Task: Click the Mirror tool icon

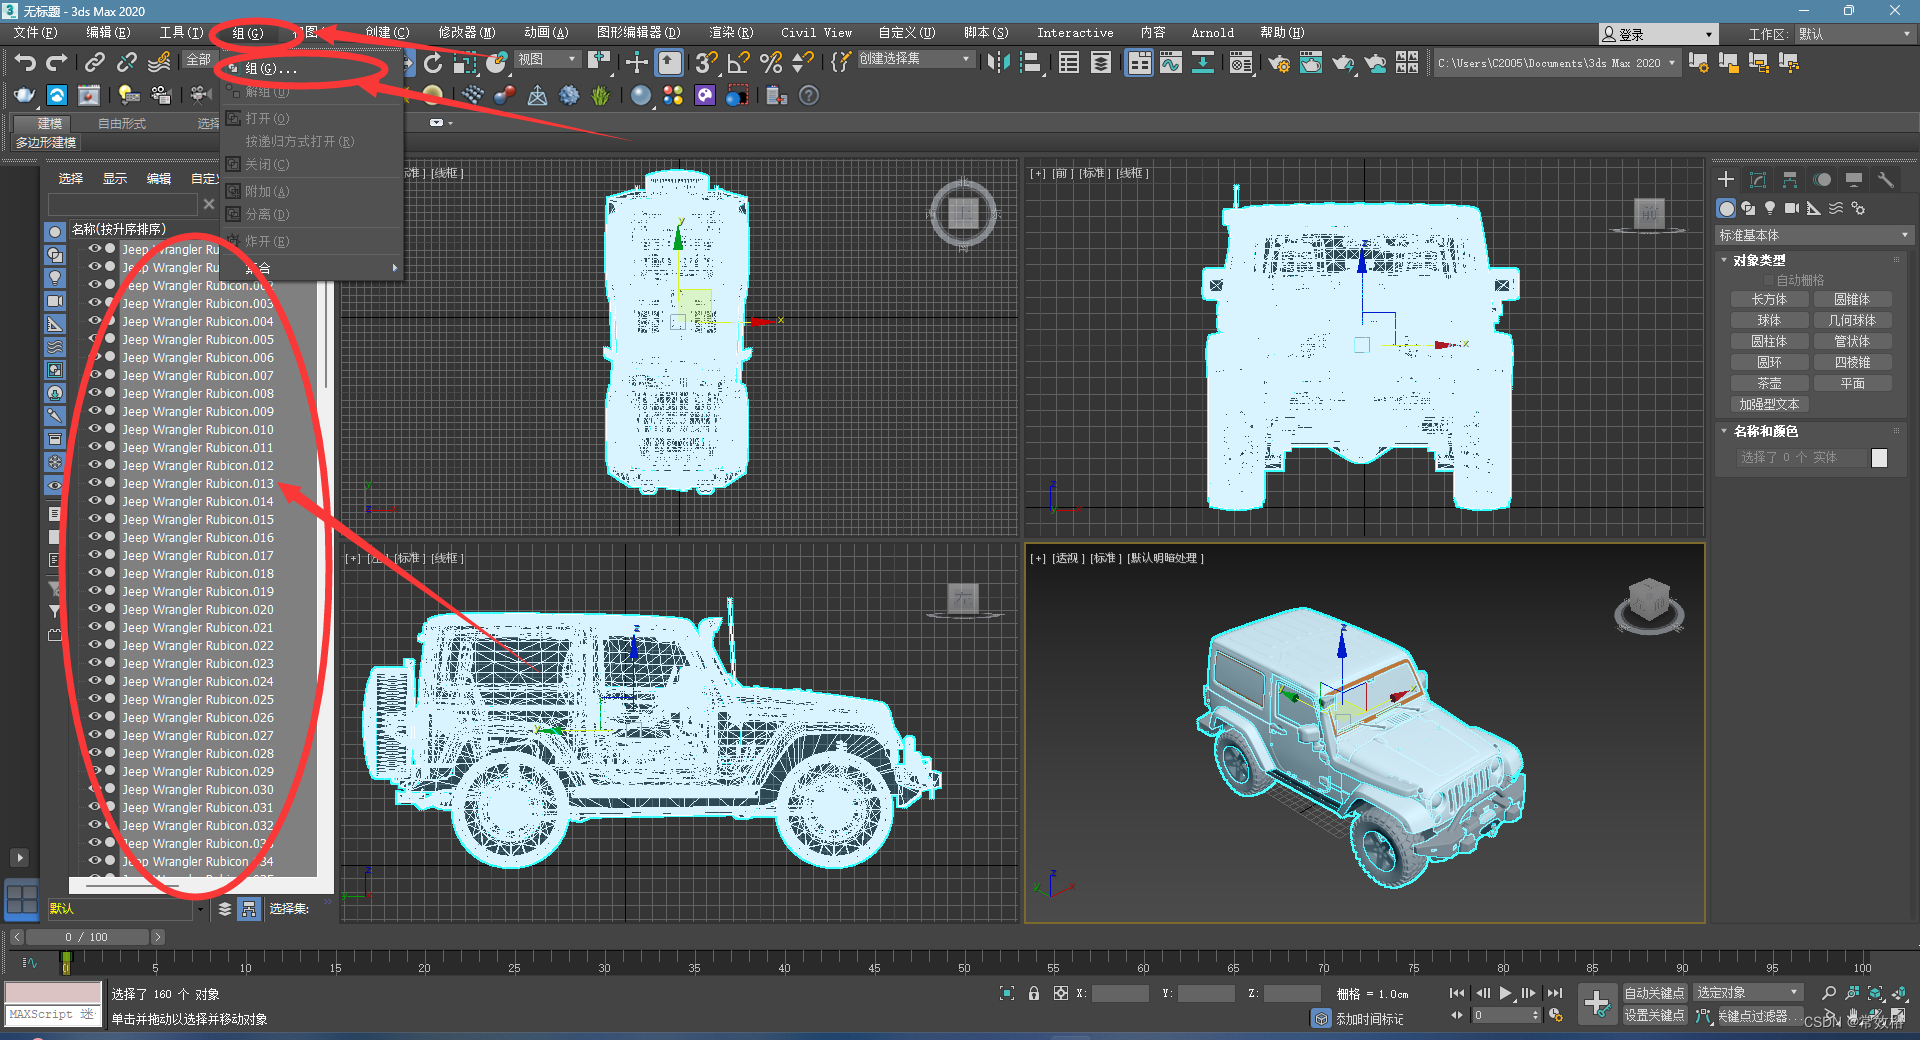Action: [x=998, y=63]
